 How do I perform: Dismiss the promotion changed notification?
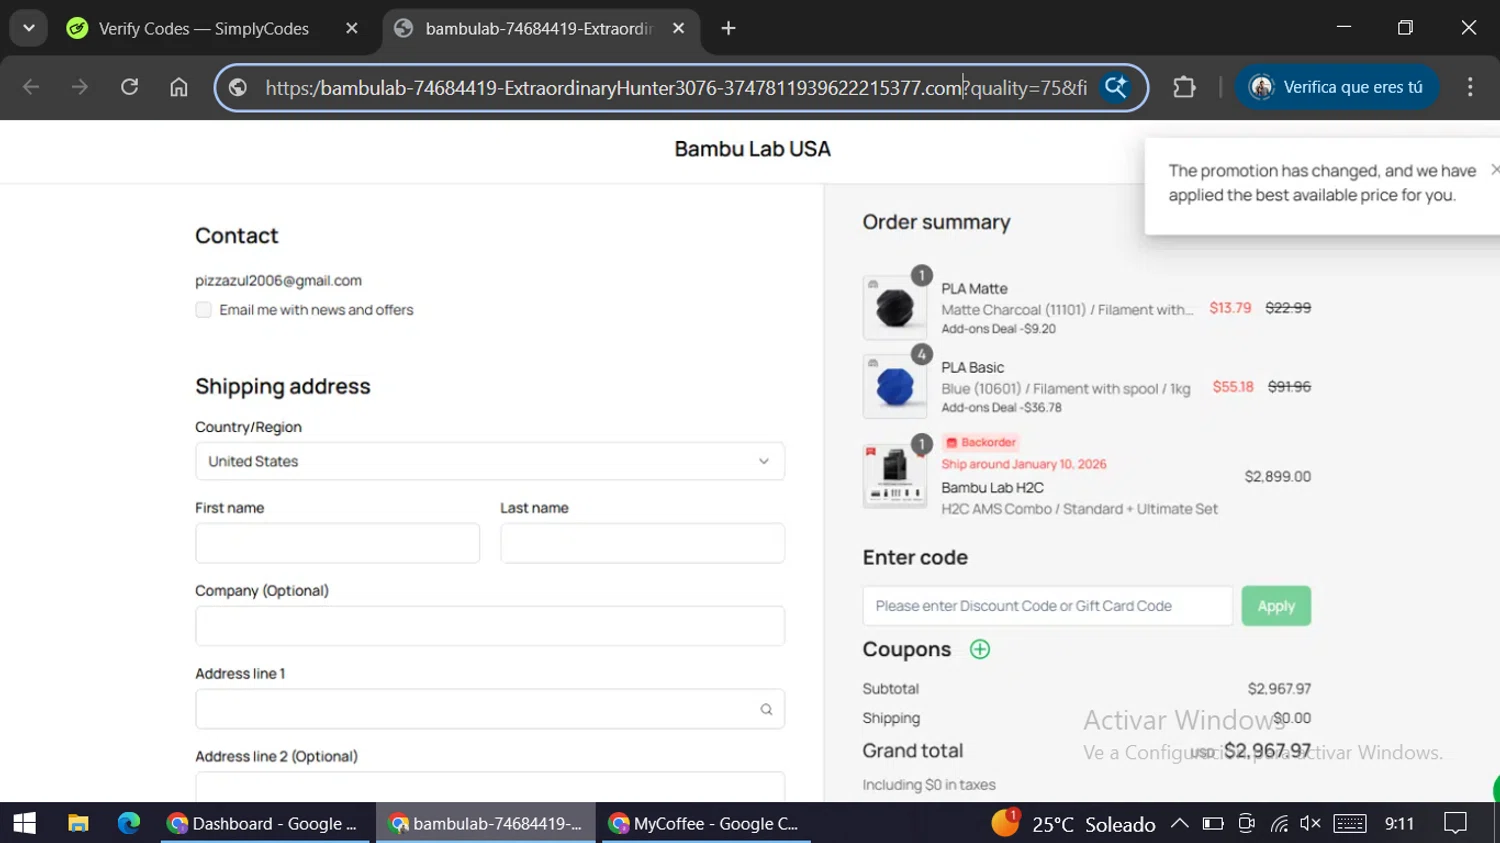pyautogui.click(x=1494, y=170)
